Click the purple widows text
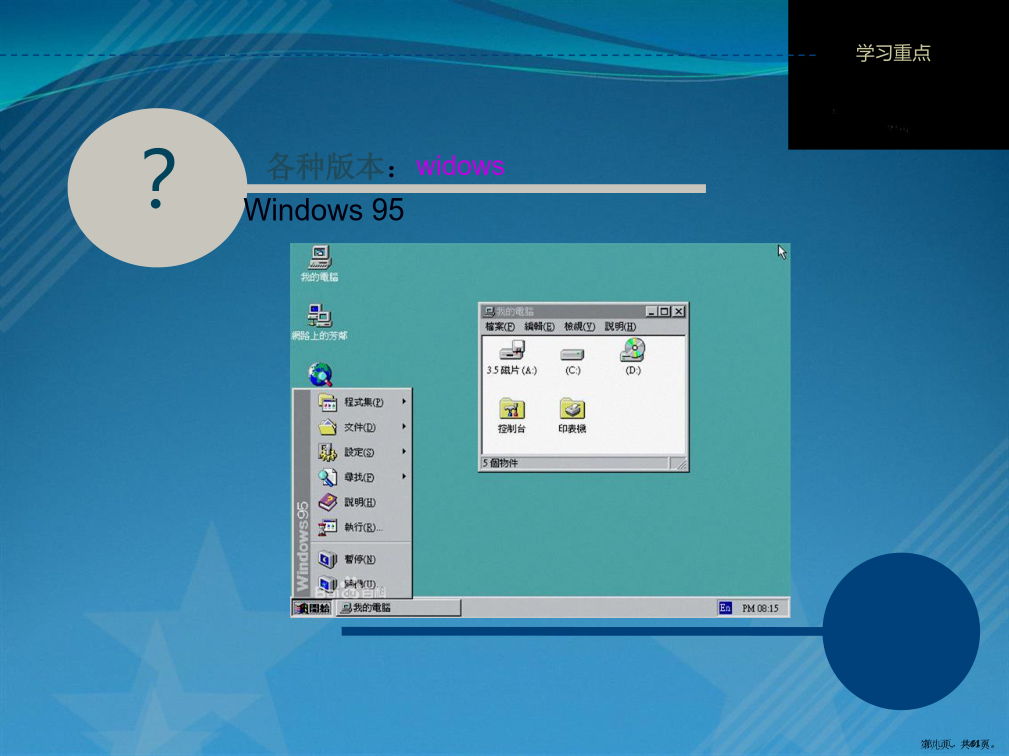The height and width of the screenshot is (756, 1009). pos(460,166)
